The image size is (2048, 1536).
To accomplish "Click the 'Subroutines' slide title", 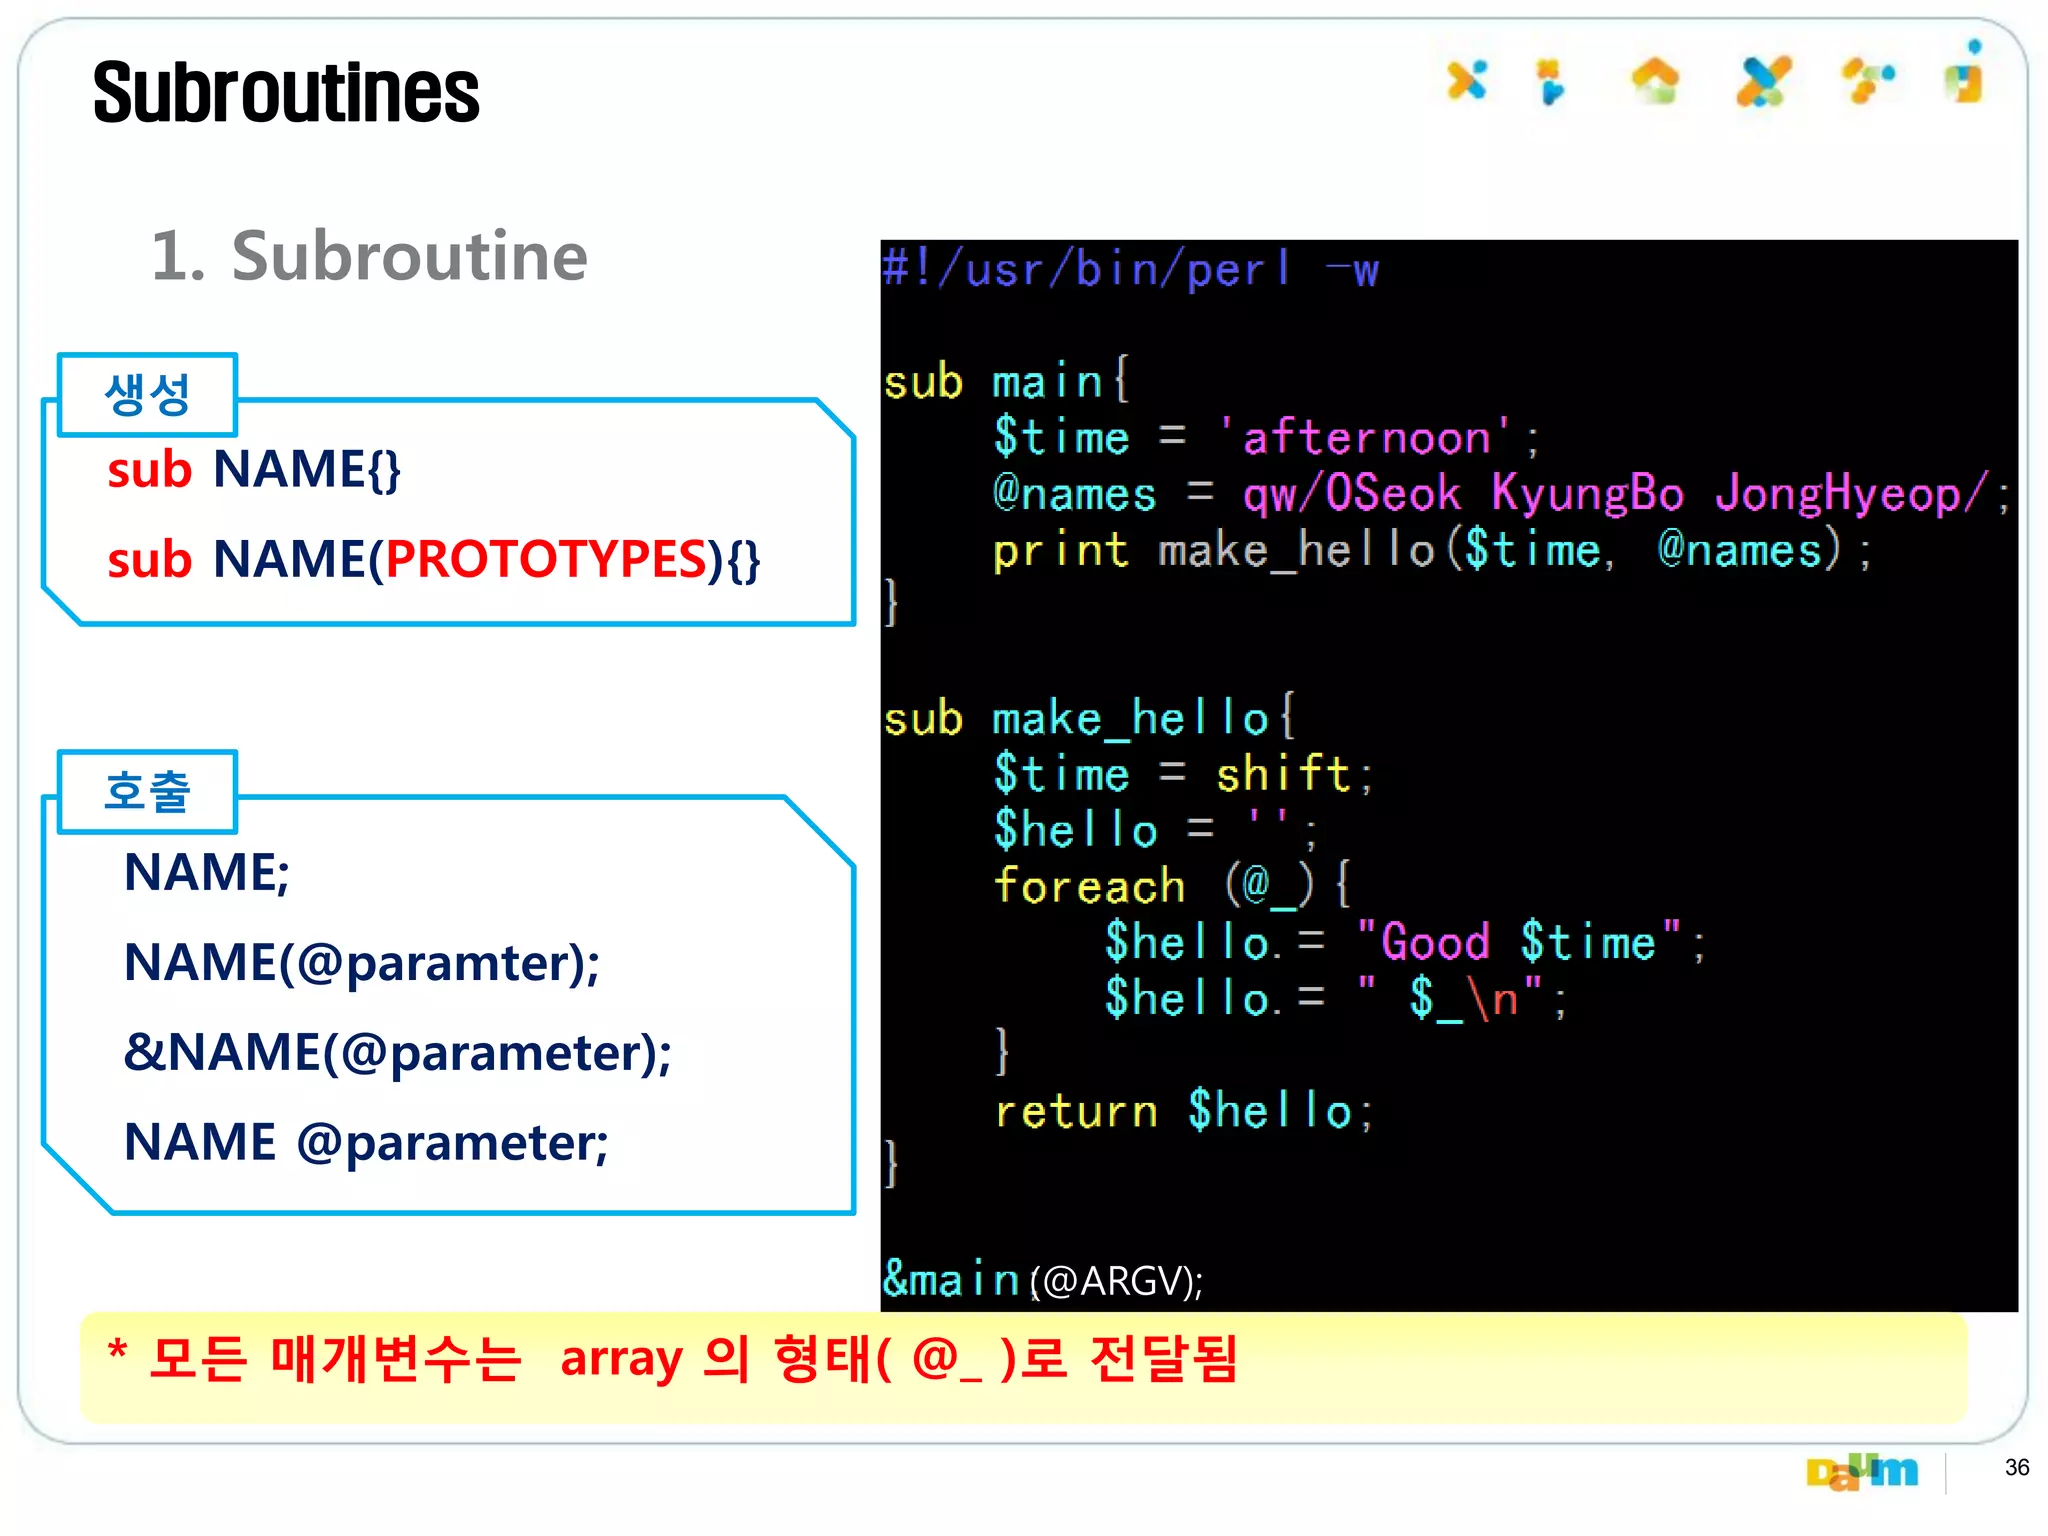I will coord(286,93).
